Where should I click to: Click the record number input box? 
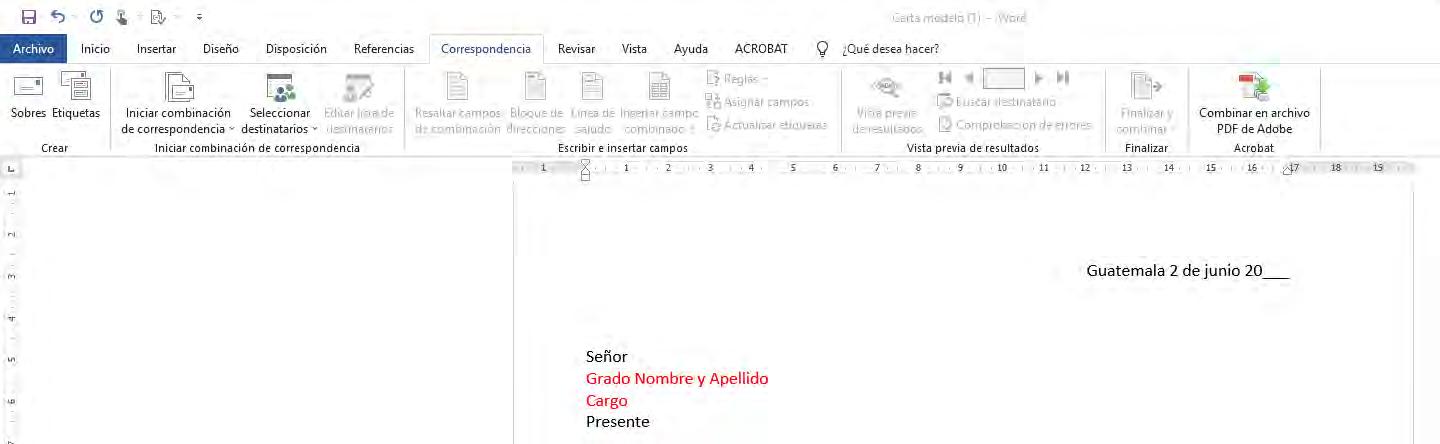pyautogui.click(x=1004, y=78)
